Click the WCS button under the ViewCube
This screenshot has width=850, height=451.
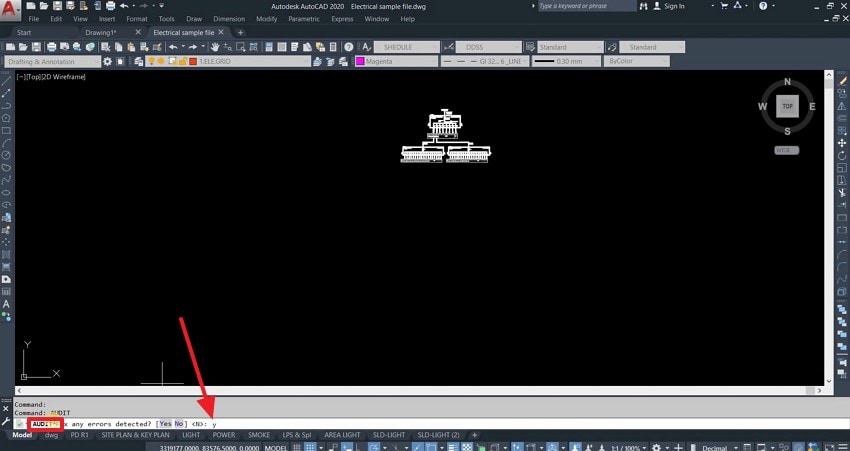(787, 150)
